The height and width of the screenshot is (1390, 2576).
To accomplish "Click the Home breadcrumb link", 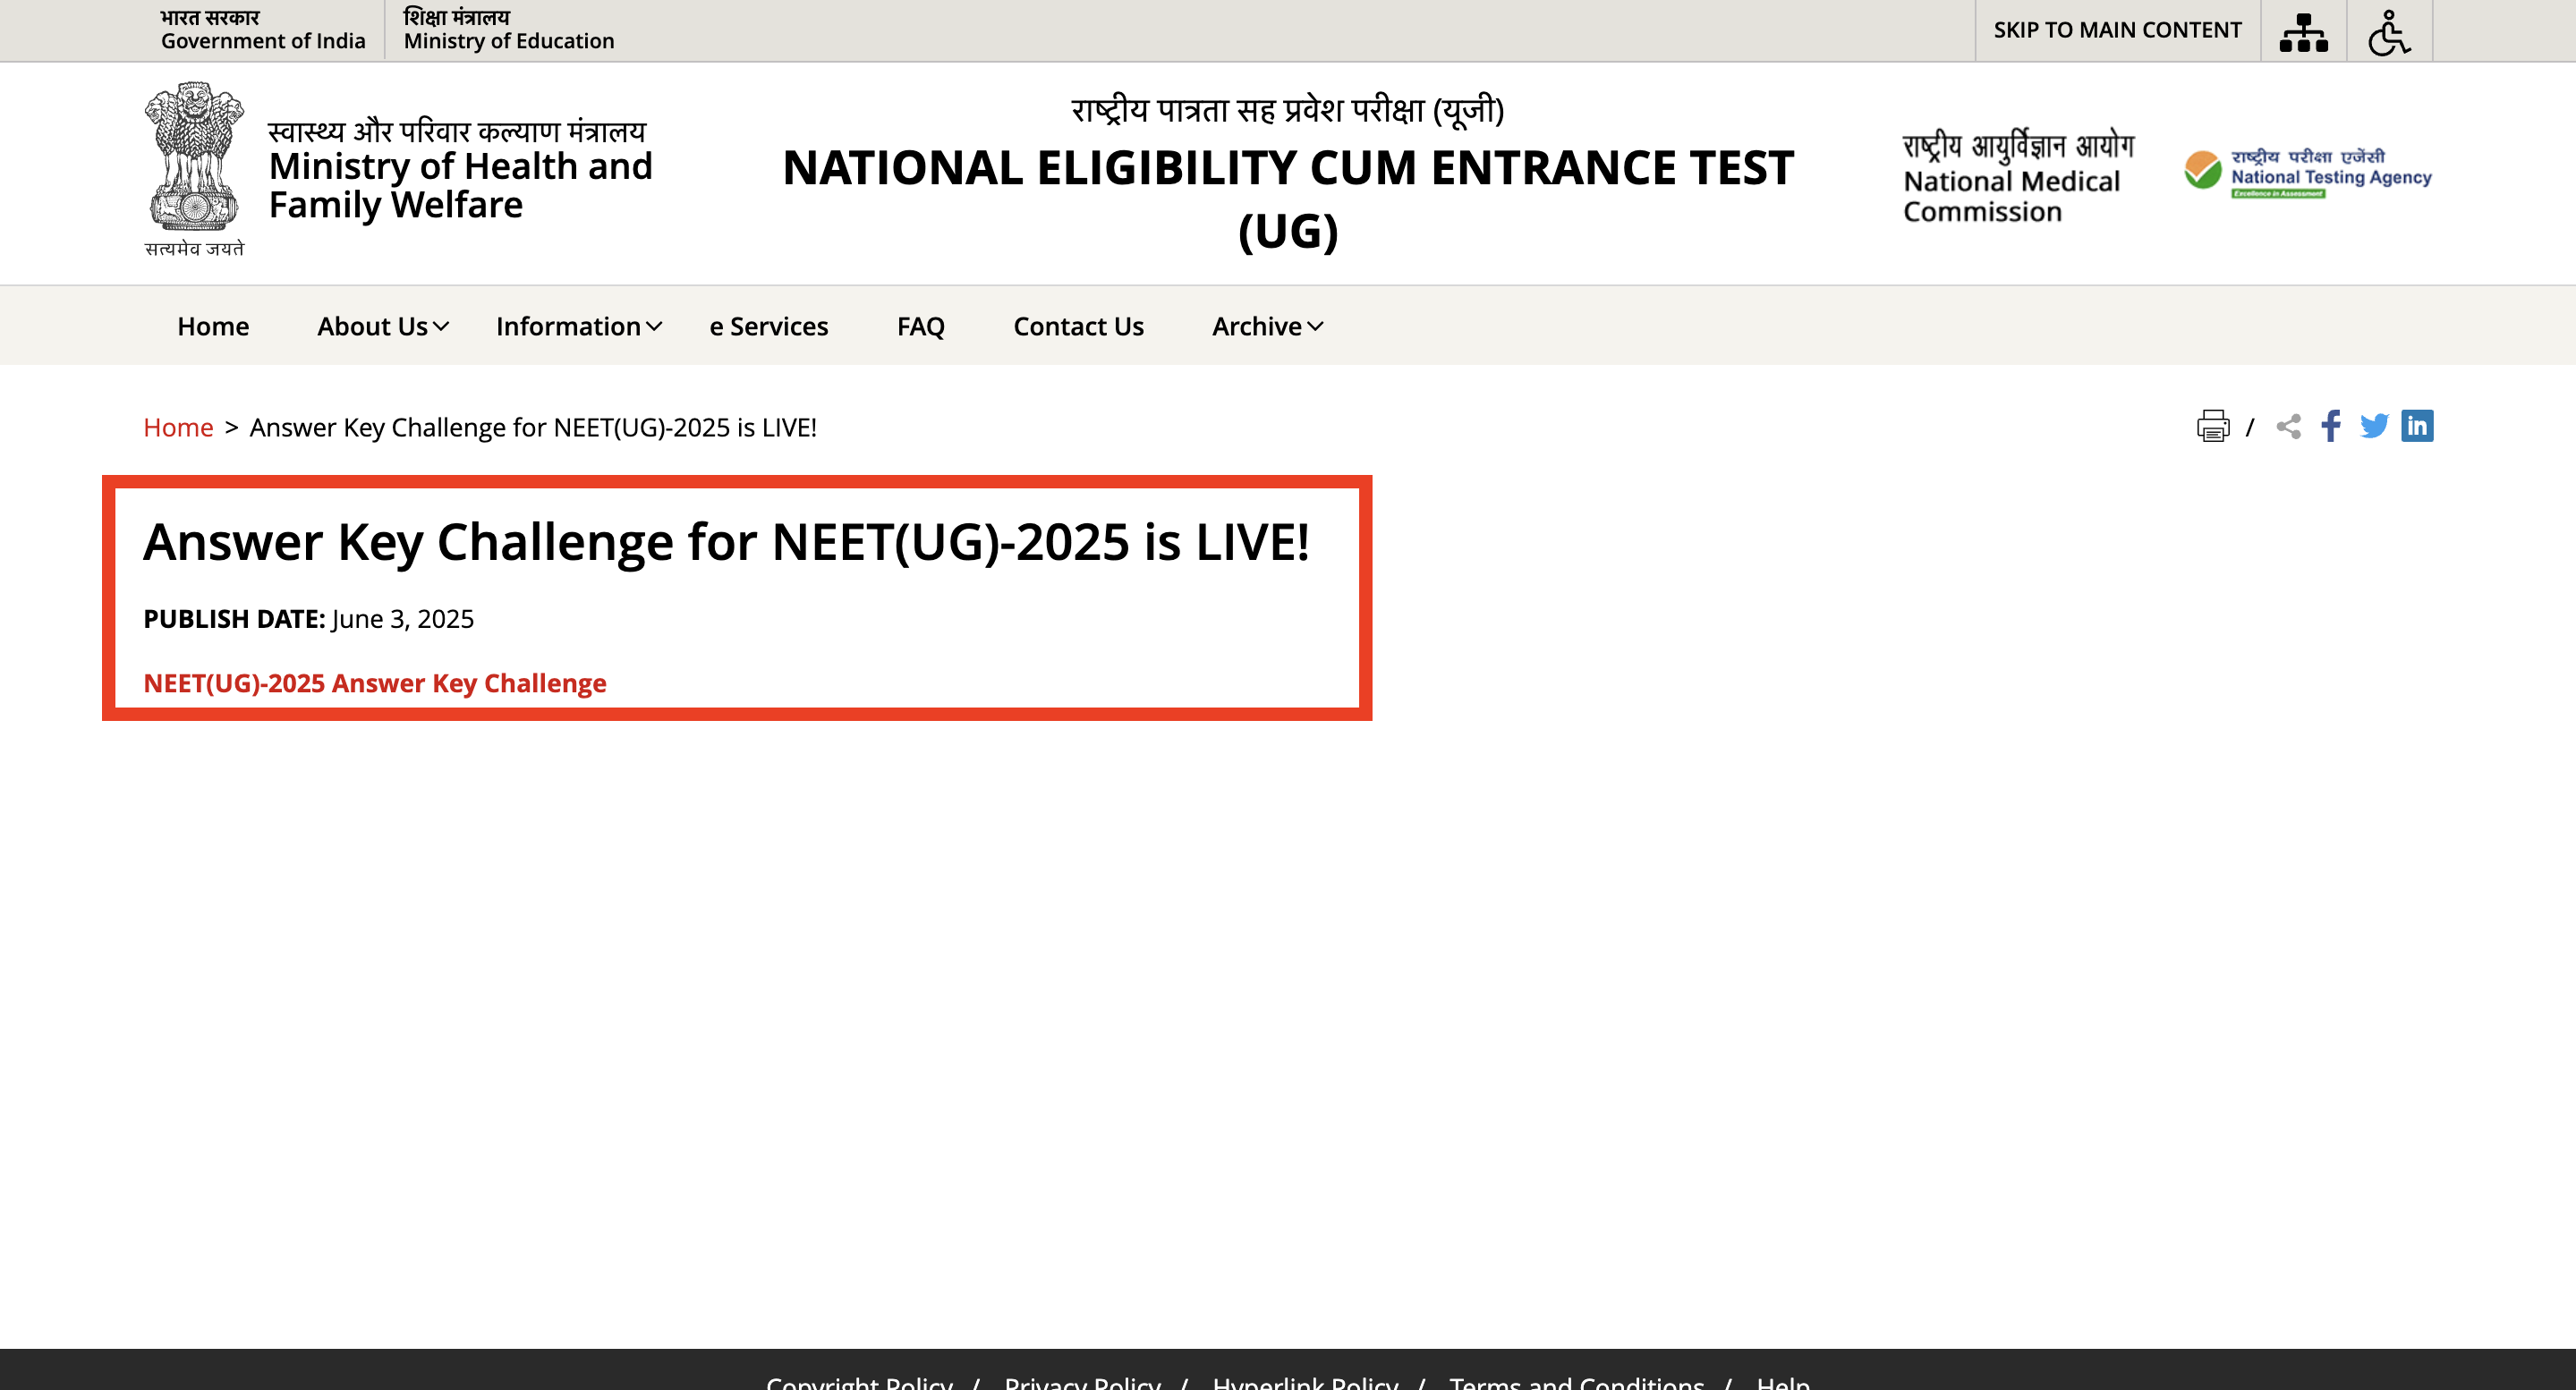I will (178, 427).
